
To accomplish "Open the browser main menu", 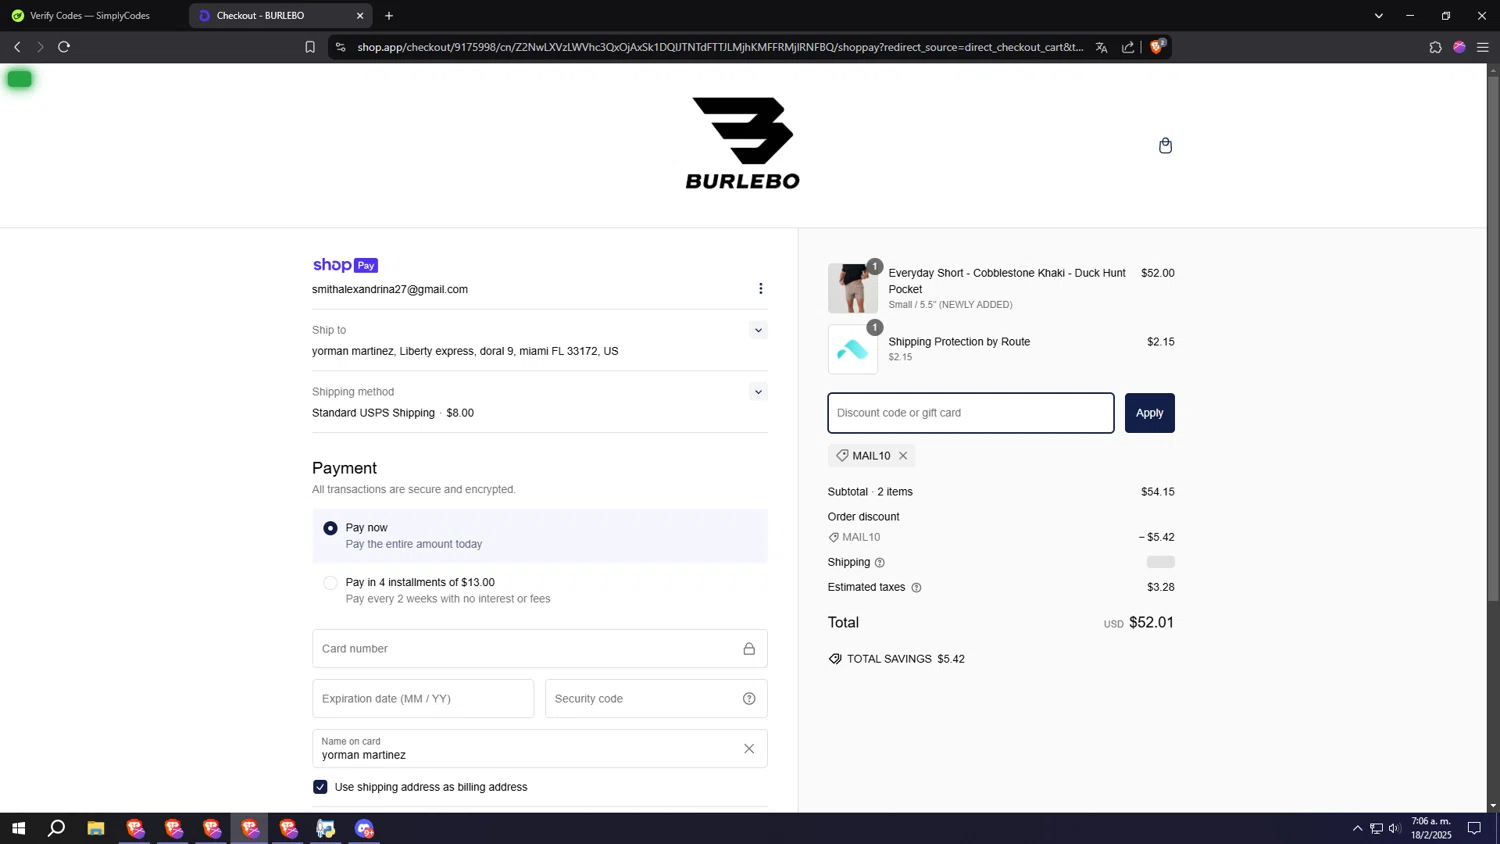I will (x=1483, y=47).
